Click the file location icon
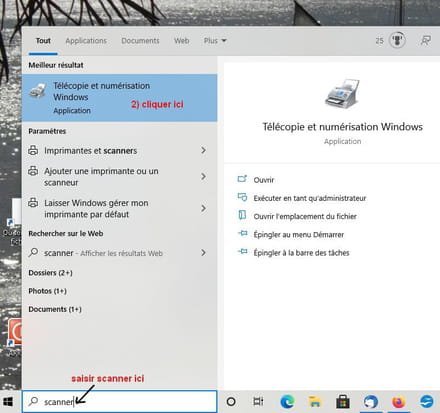Screen dimensions: 440x413 [x=242, y=215]
